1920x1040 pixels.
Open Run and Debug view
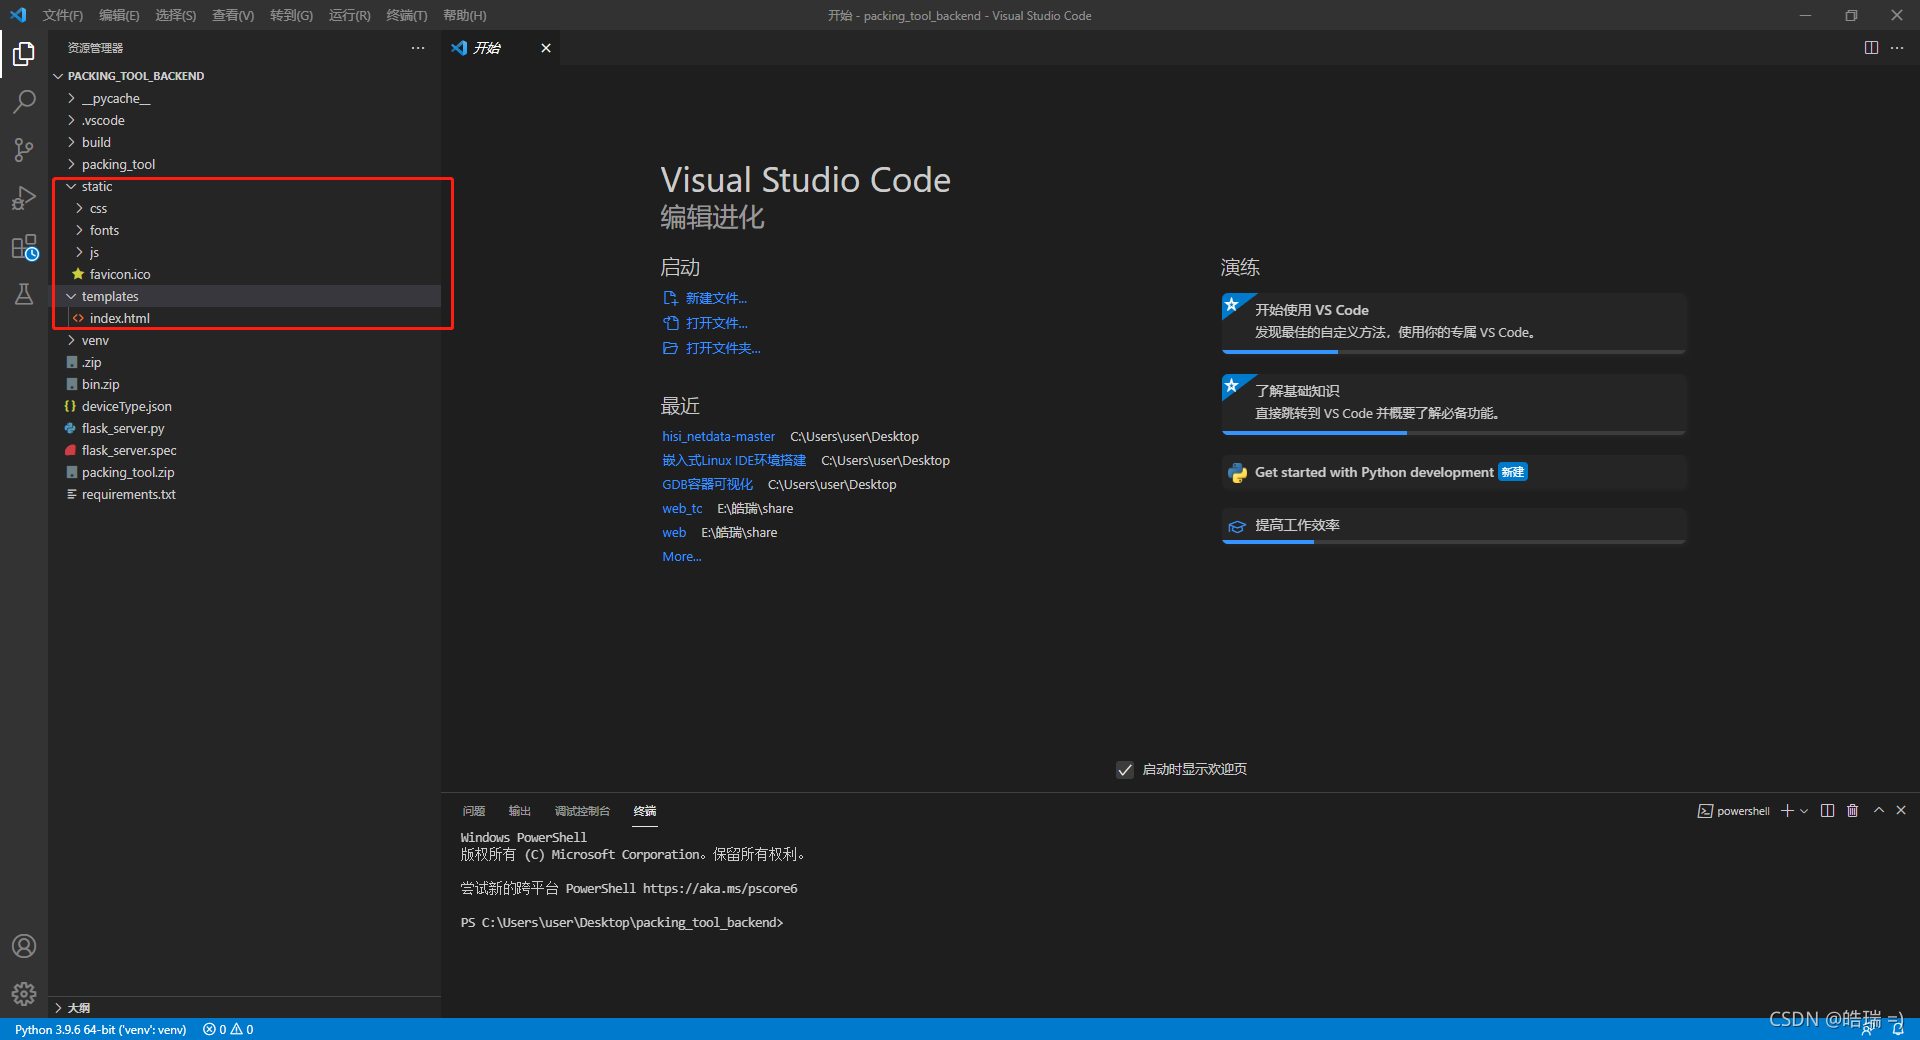[x=24, y=198]
